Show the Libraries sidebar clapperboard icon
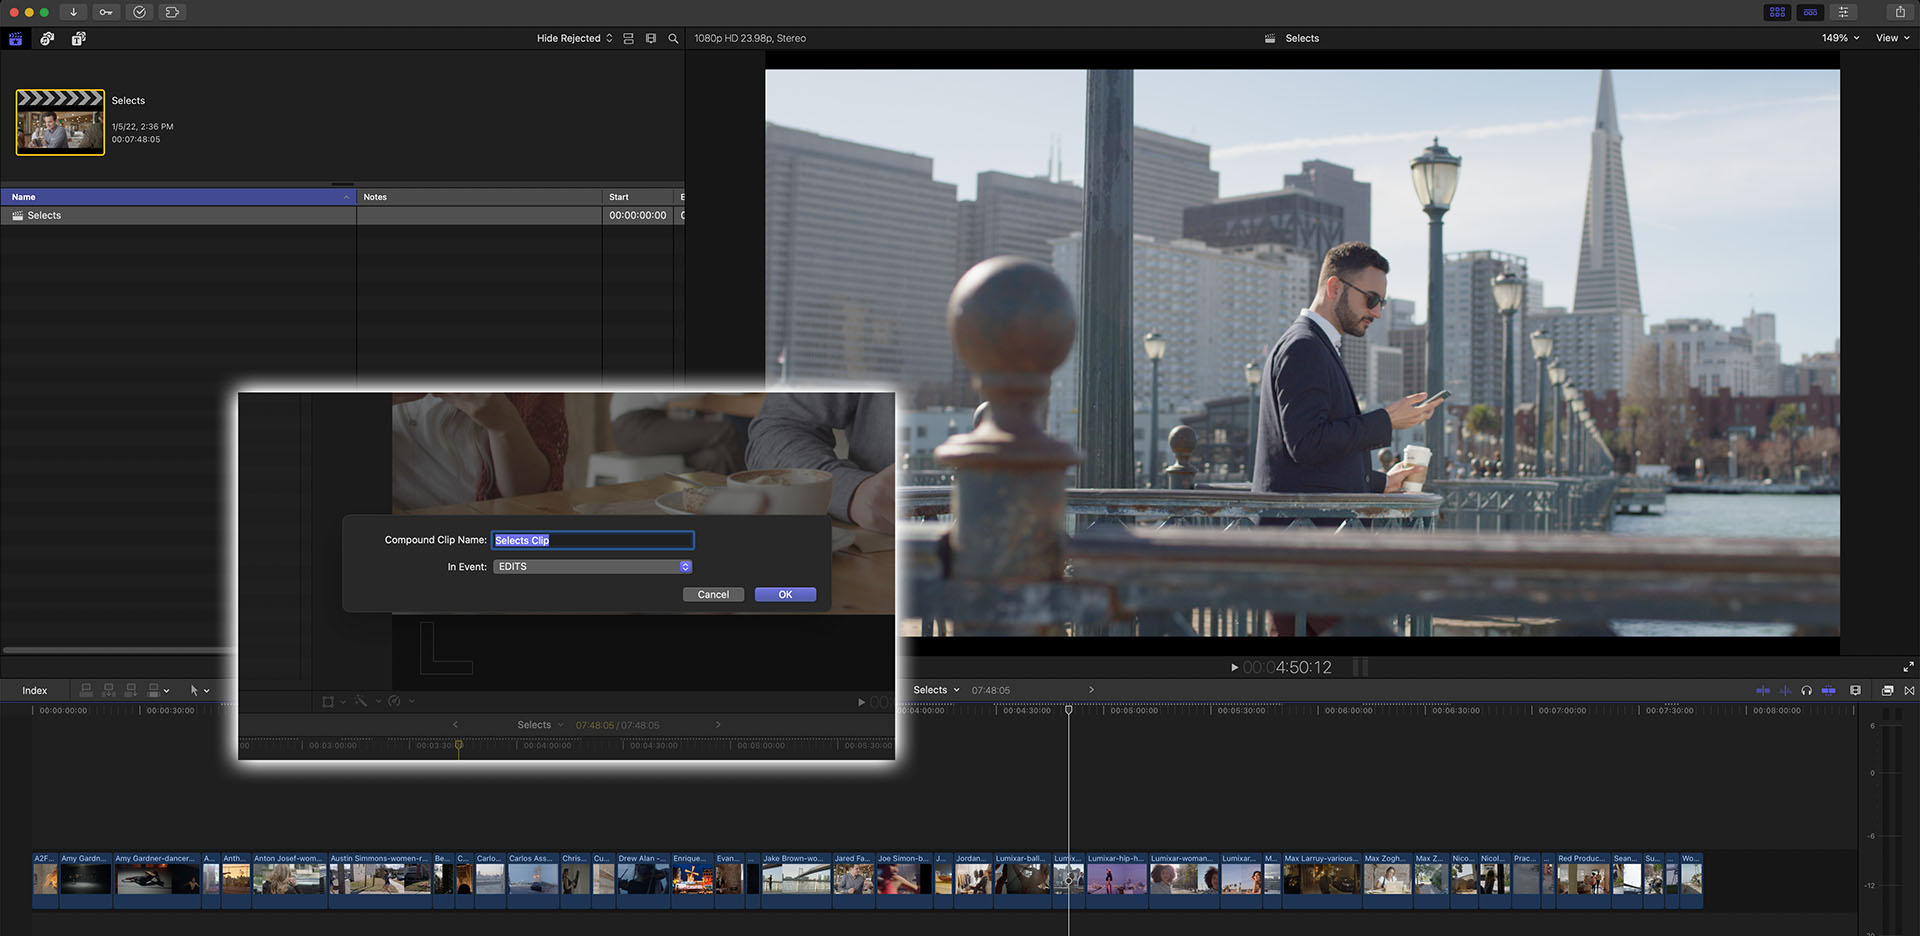1920x936 pixels. (x=16, y=38)
